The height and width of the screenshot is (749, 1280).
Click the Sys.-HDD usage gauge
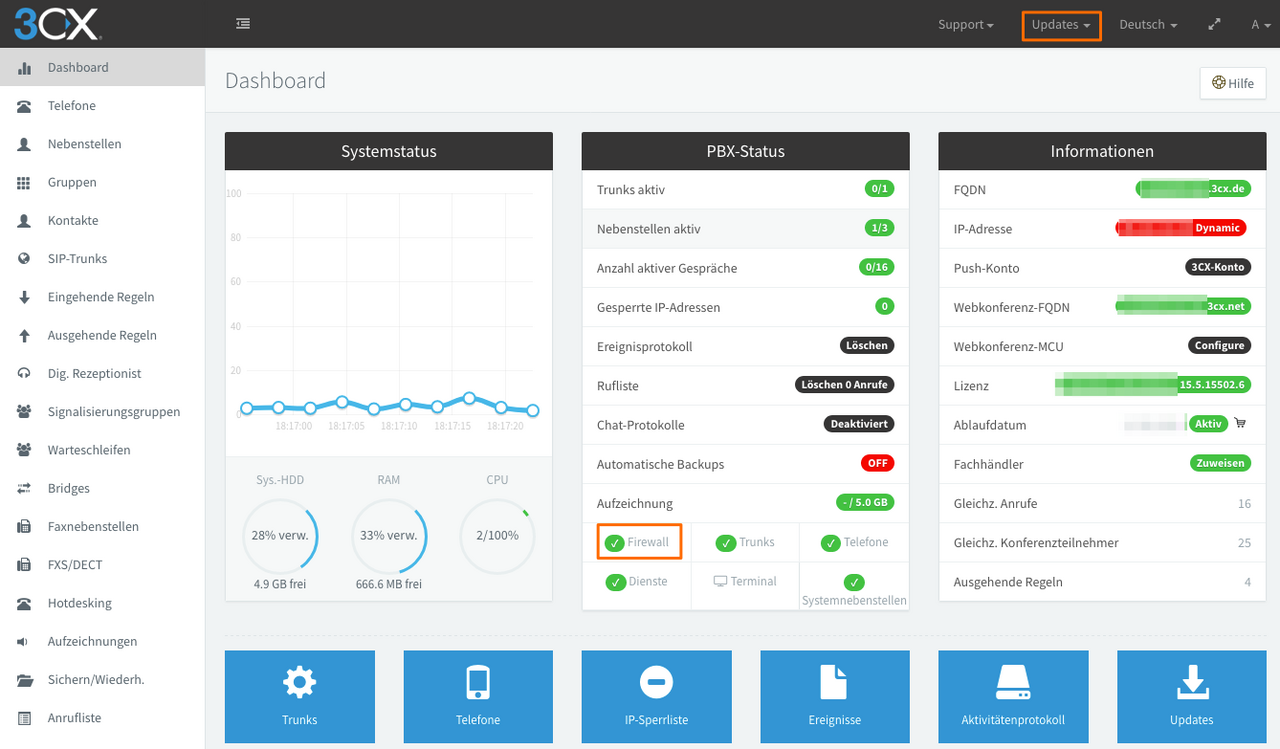[280, 536]
